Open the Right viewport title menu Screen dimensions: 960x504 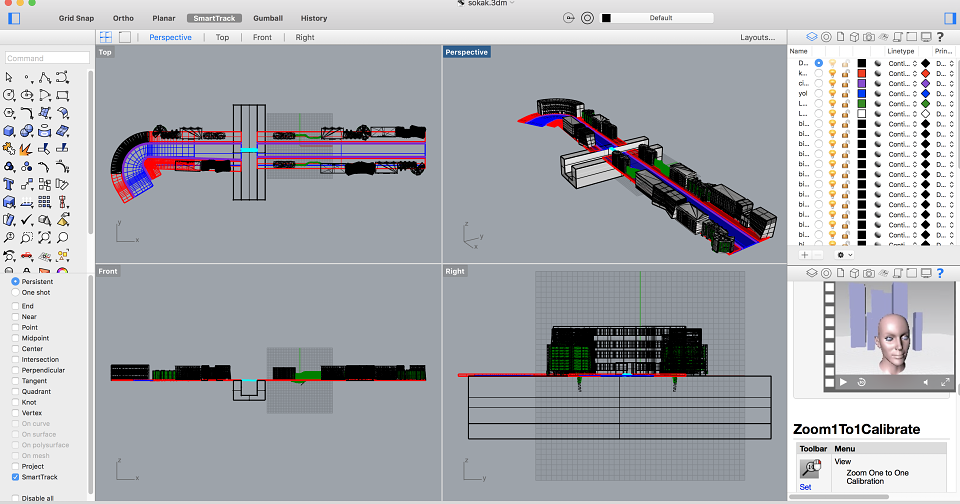[x=455, y=271]
